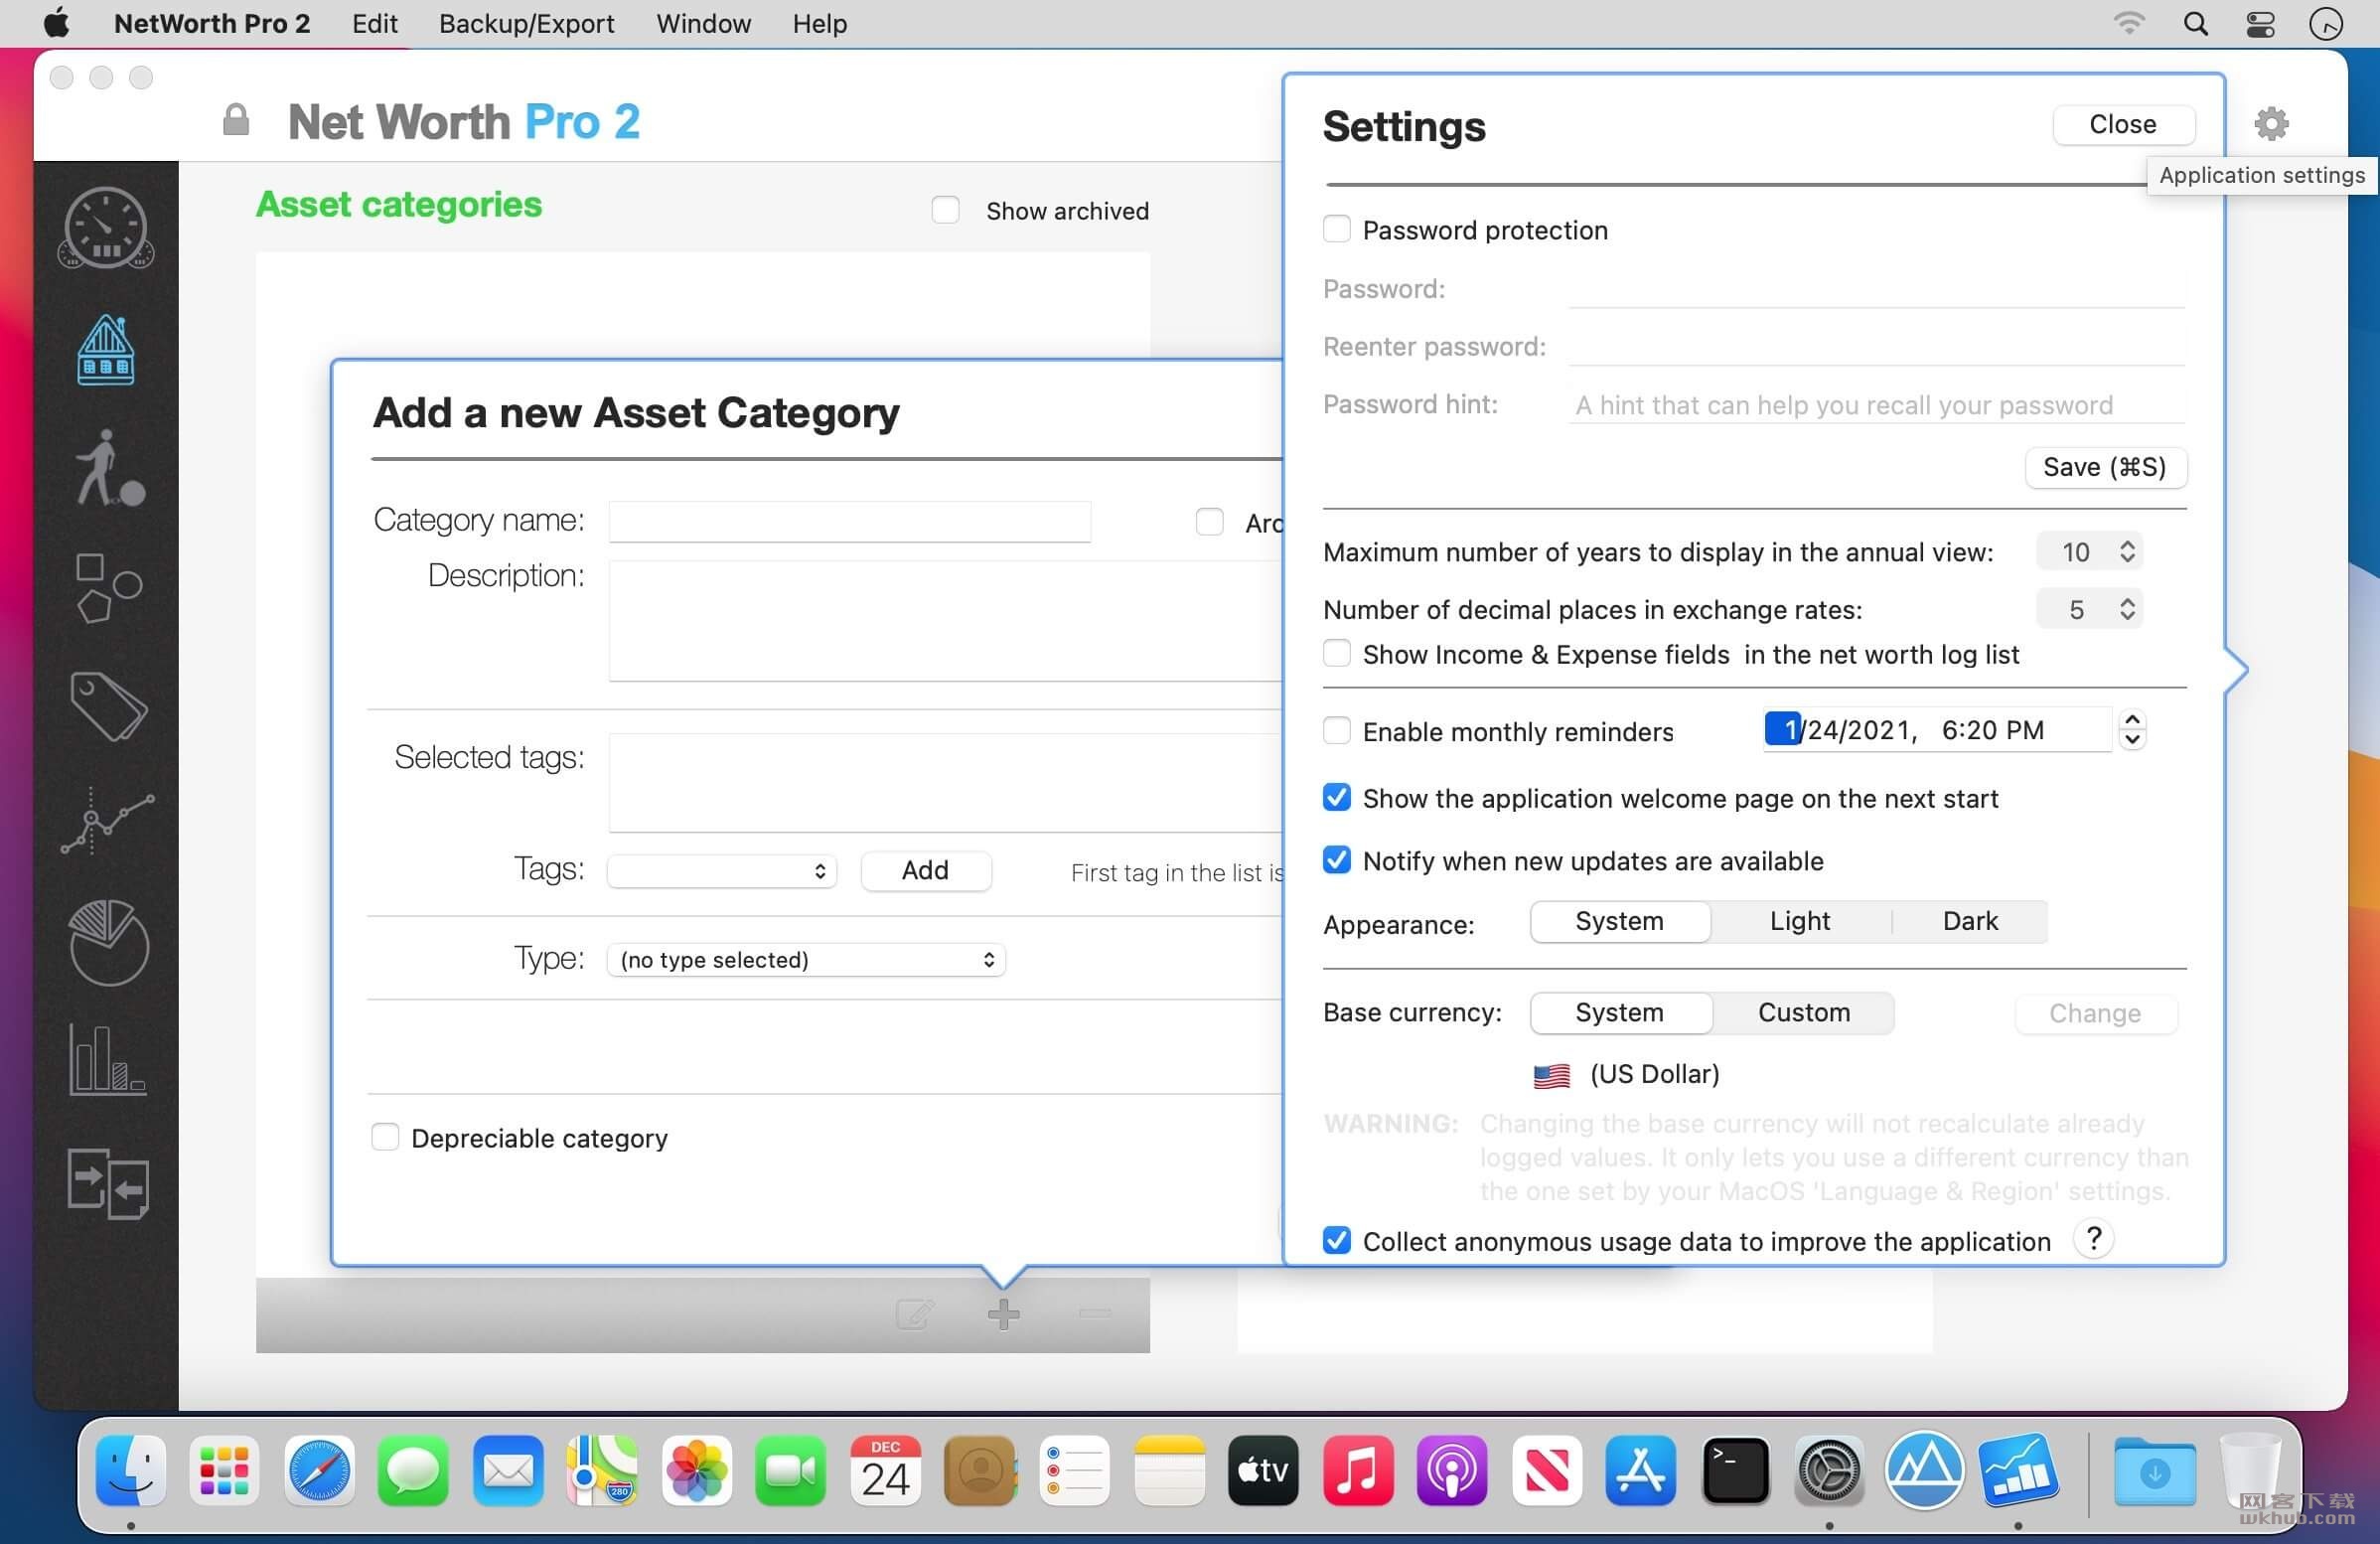Check the Show archived checkbox
The height and width of the screenshot is (1544, 2380).
click(x=945, y=210)
